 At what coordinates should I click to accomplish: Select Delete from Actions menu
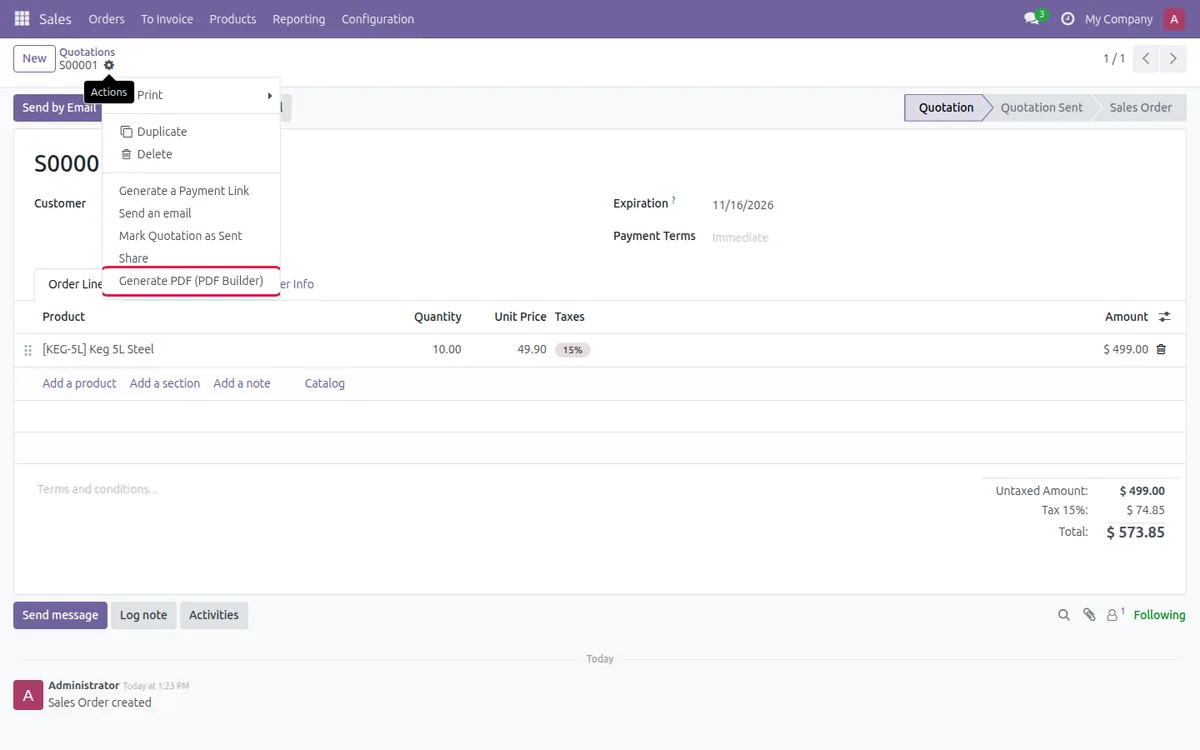pos(191,154)
